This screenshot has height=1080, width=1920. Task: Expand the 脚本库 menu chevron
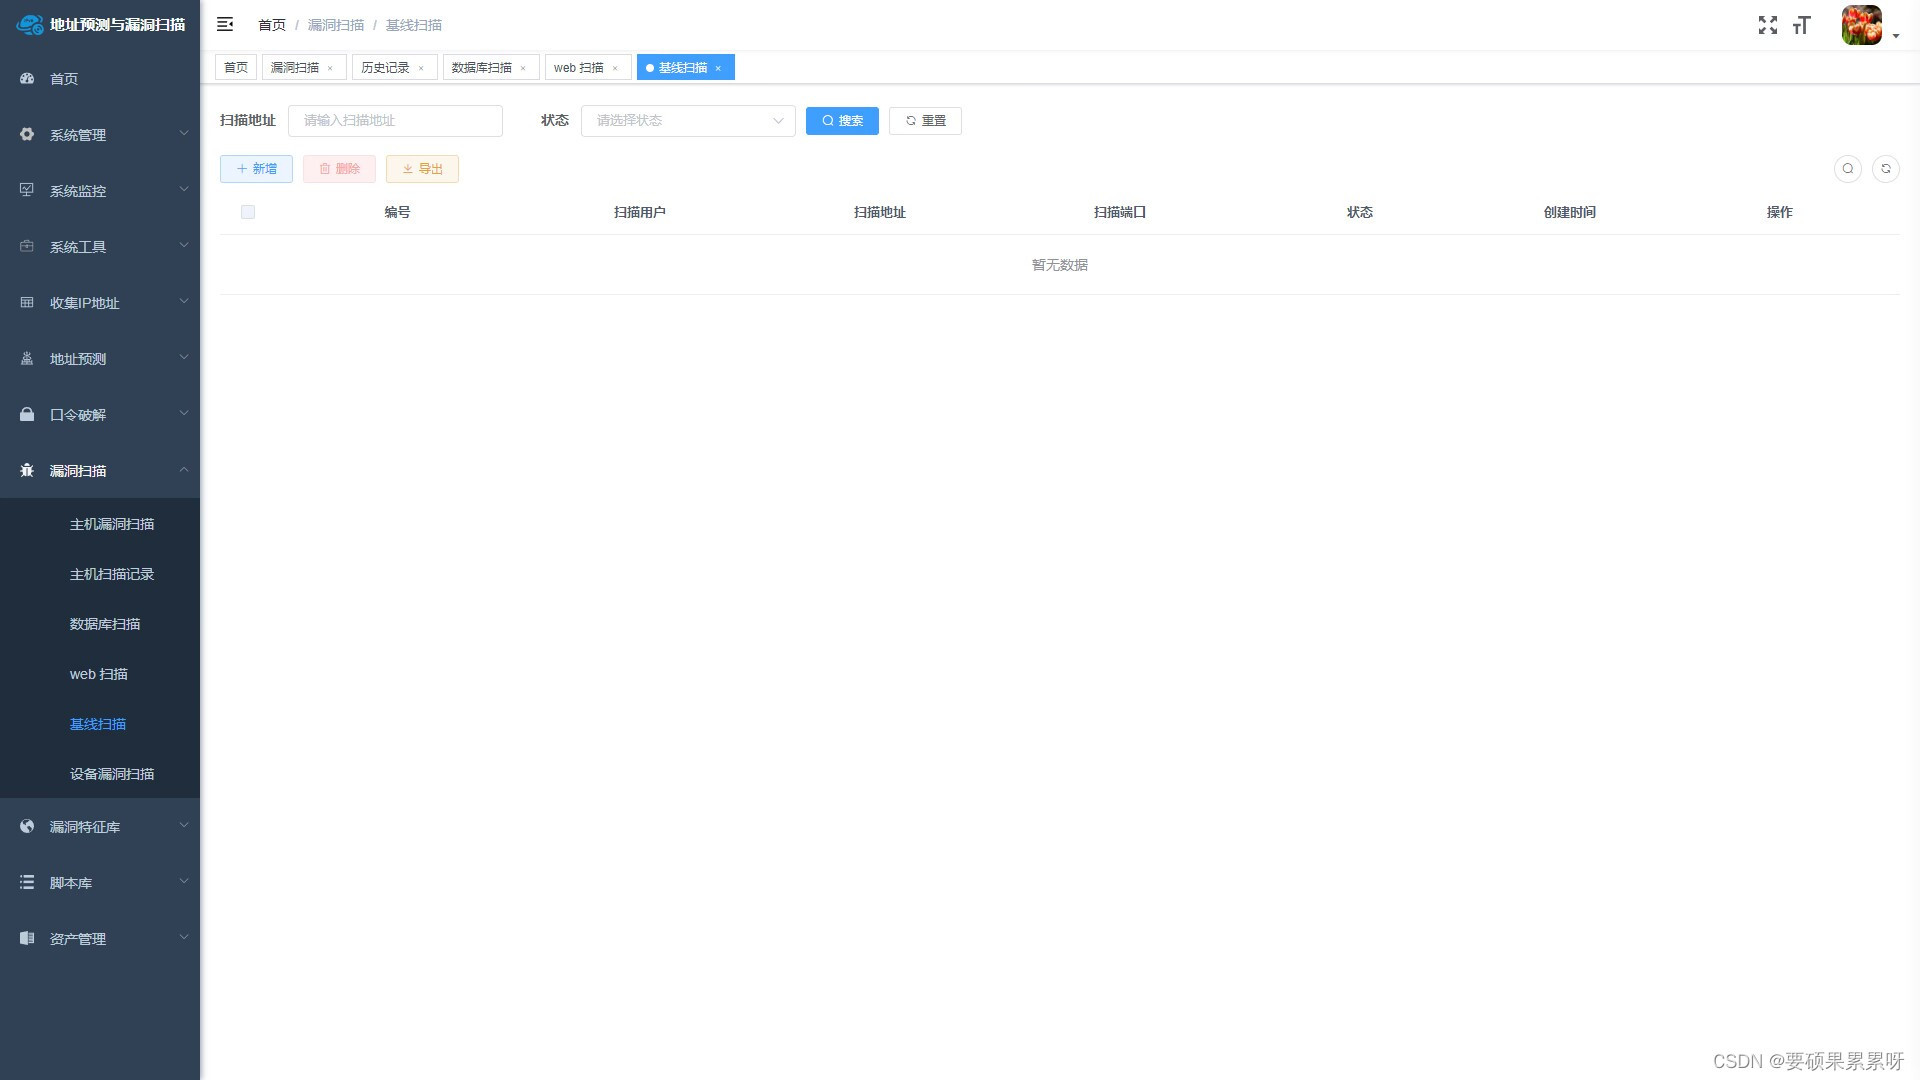184,881
